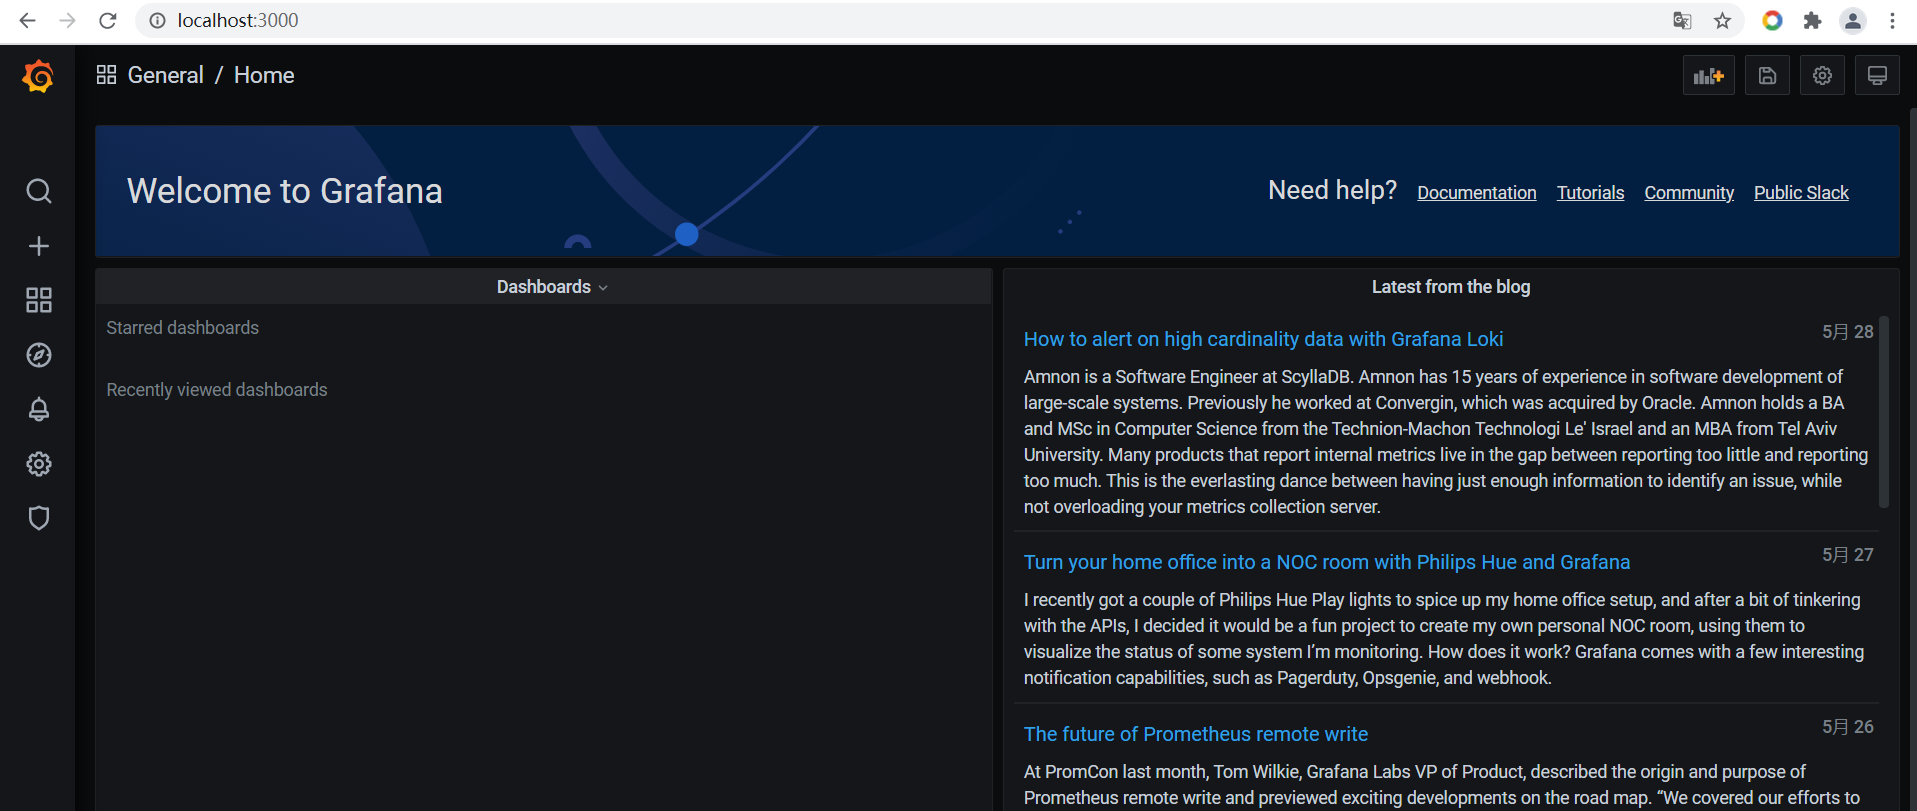
Task: Open the Grafana Loki high cardinality article
Action: pyautogui.click(x=1263, y=339)
